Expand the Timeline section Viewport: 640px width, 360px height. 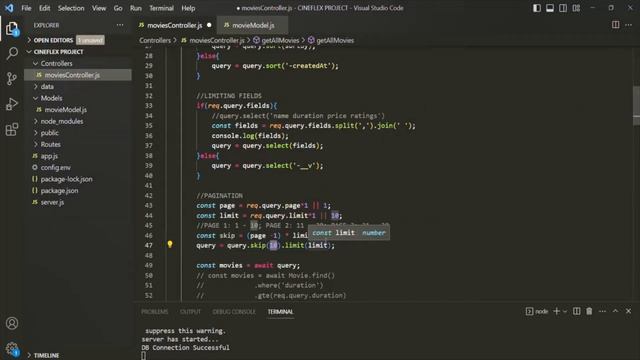(x=46, y=356)
